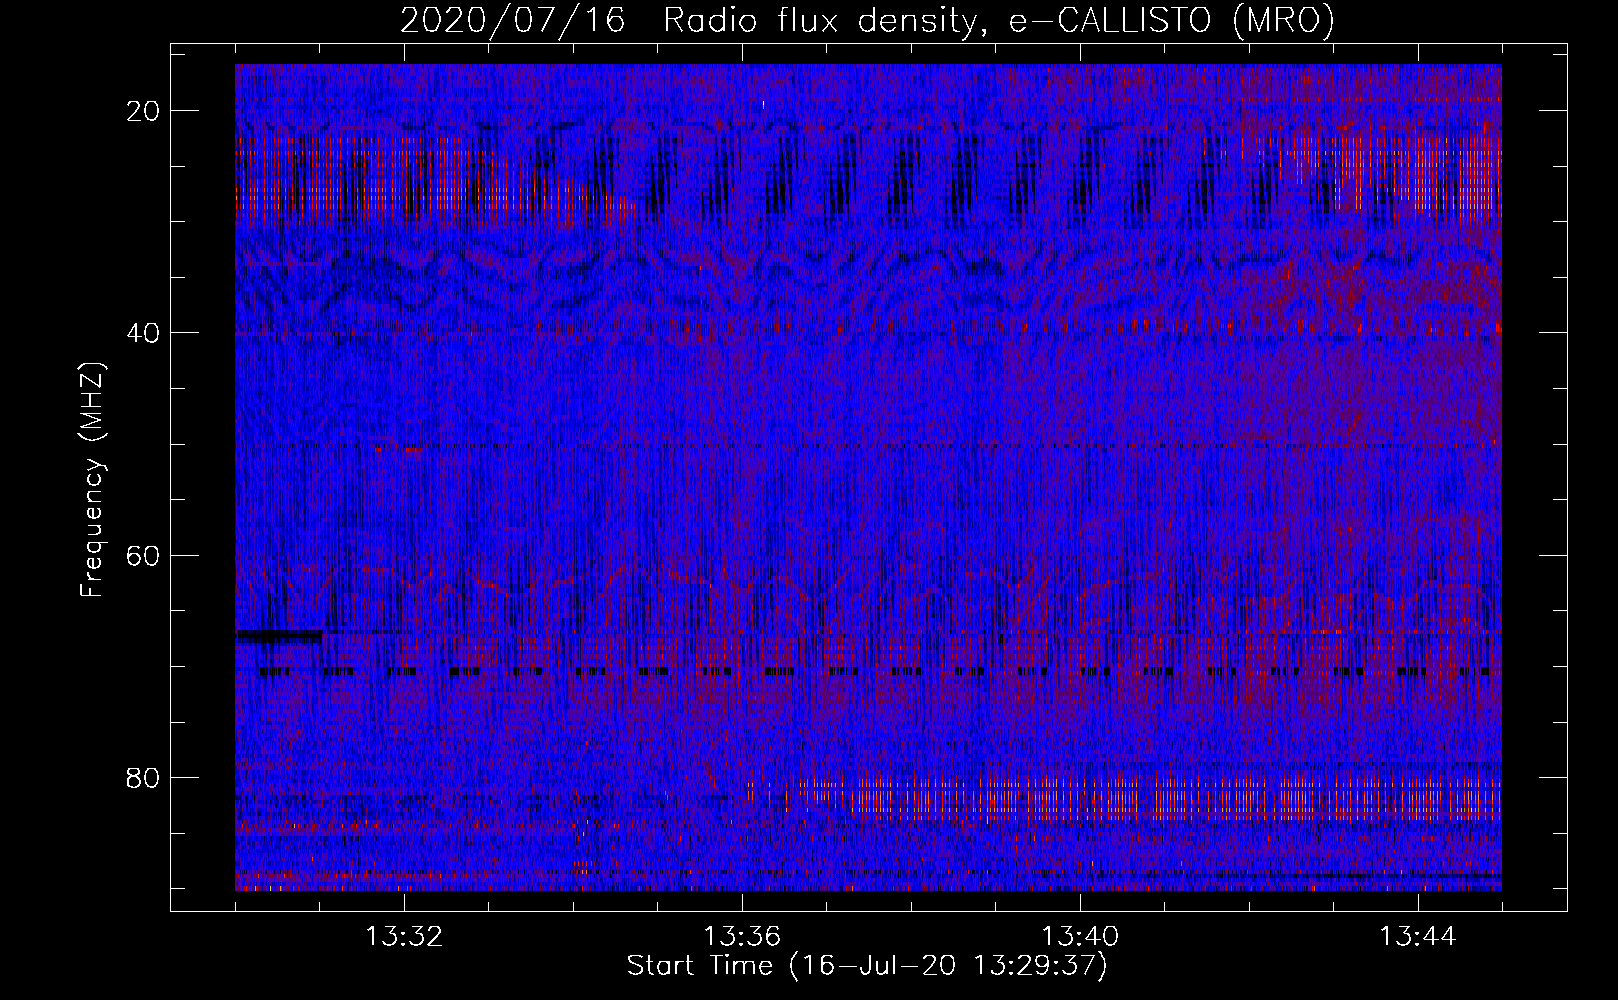Screen dimensions: 1618x1000
Task: Click the plot title 'Radio flux density, e-CALLISTO (MRO)'
Action: (999, 20)
